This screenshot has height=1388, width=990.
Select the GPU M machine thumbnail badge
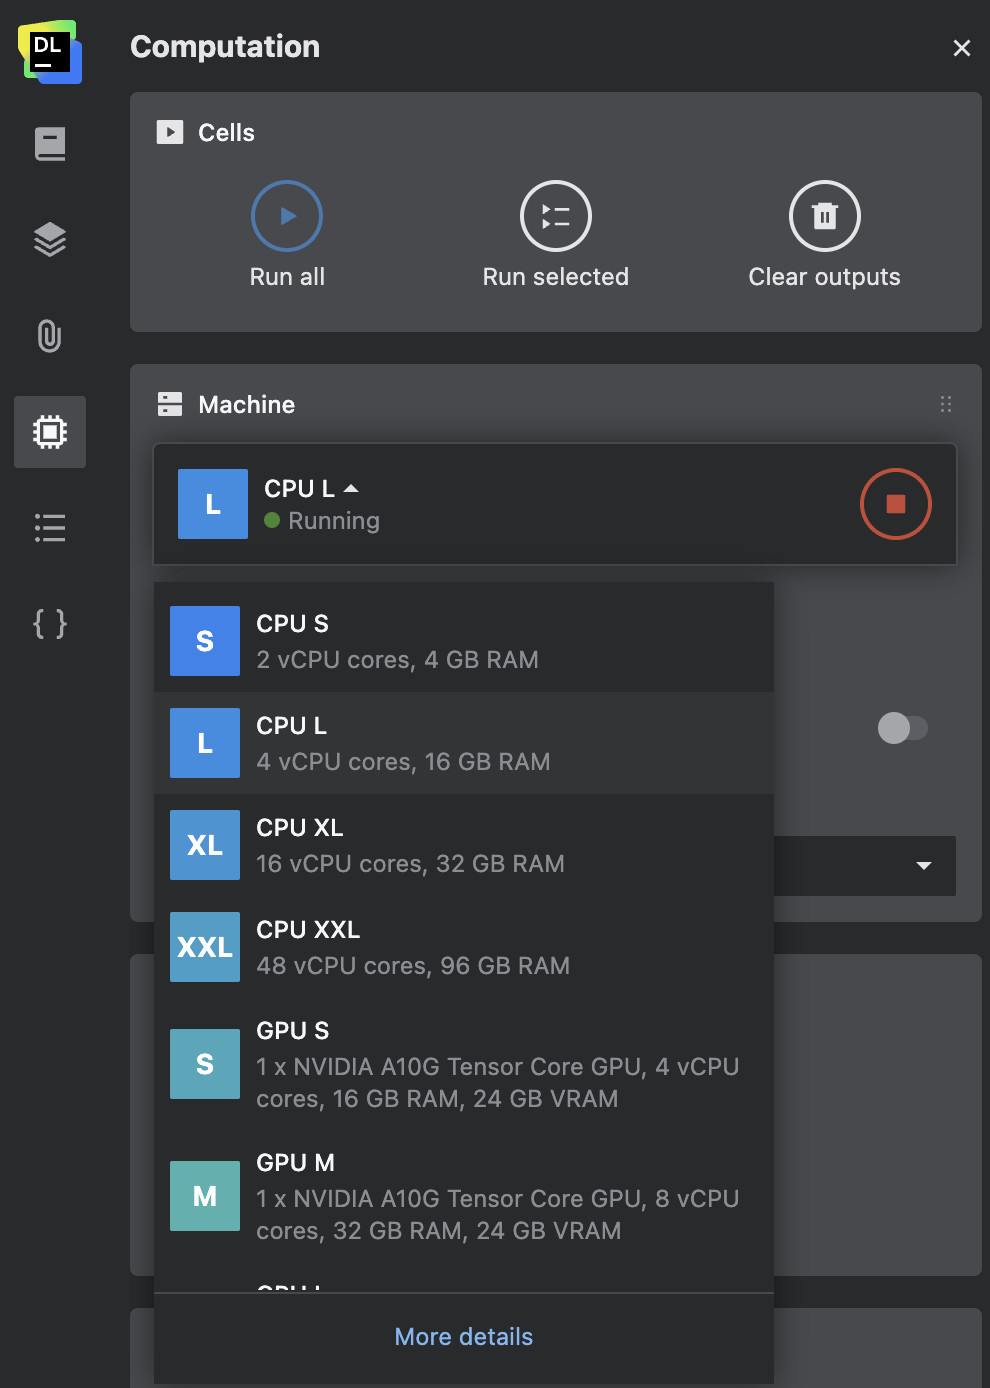point(205,1196)
